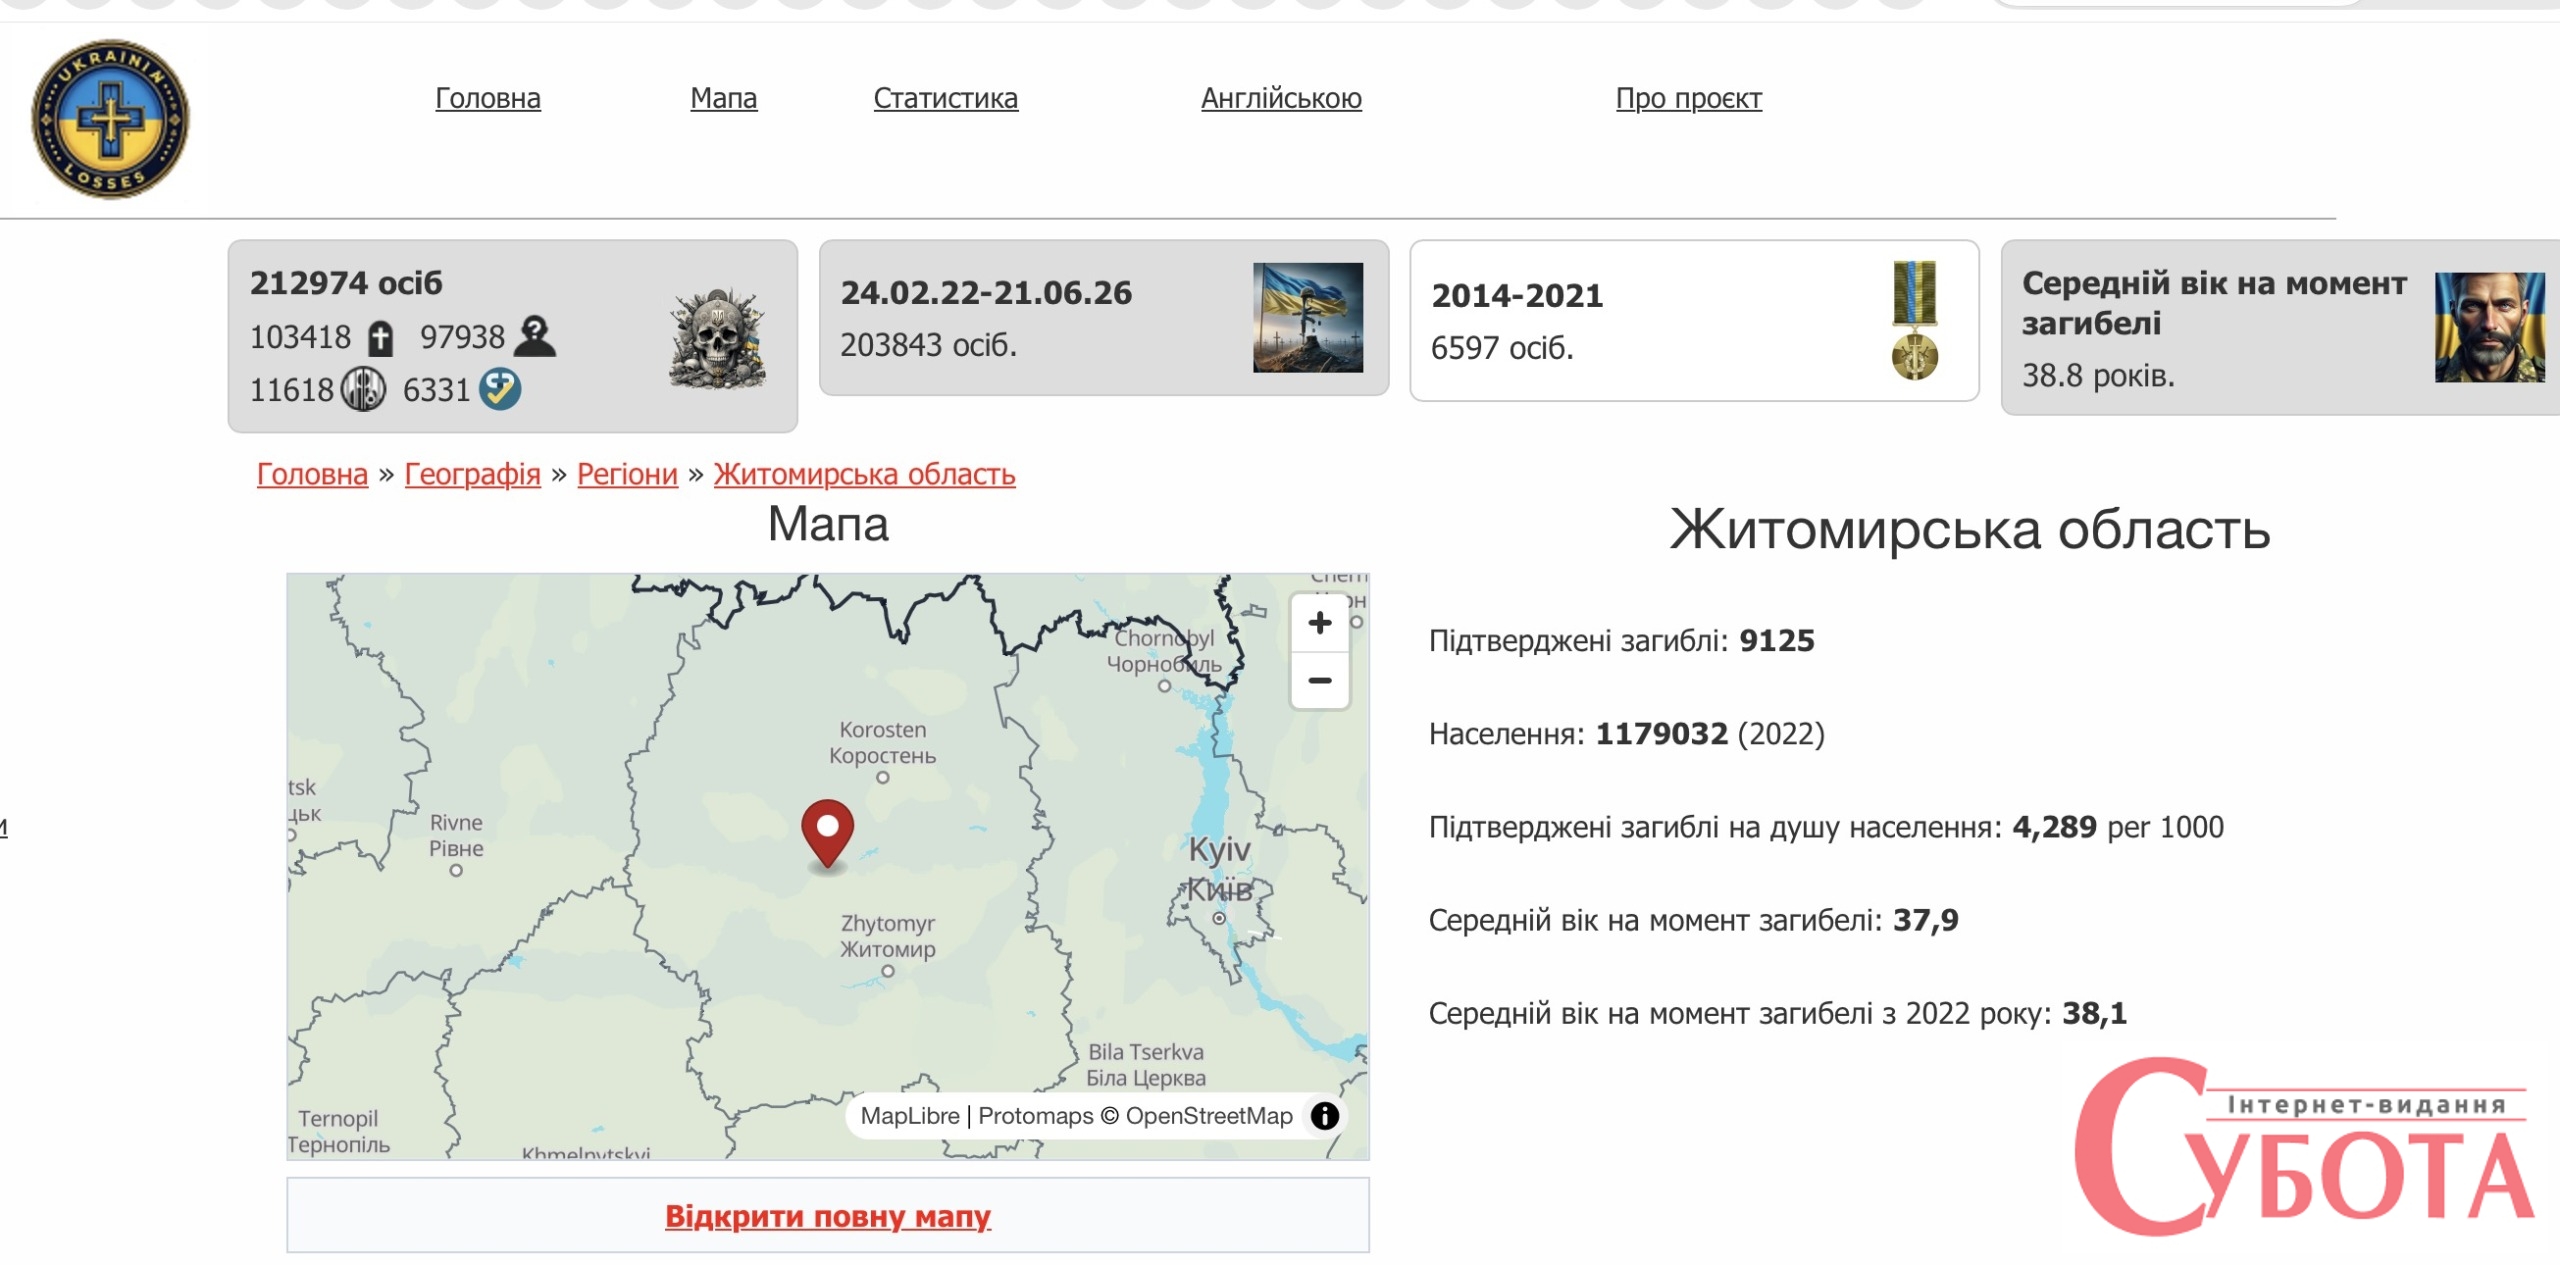Toggle the map attribution info icon
The image size is (2560, 1265).
click(1325, 1116)
